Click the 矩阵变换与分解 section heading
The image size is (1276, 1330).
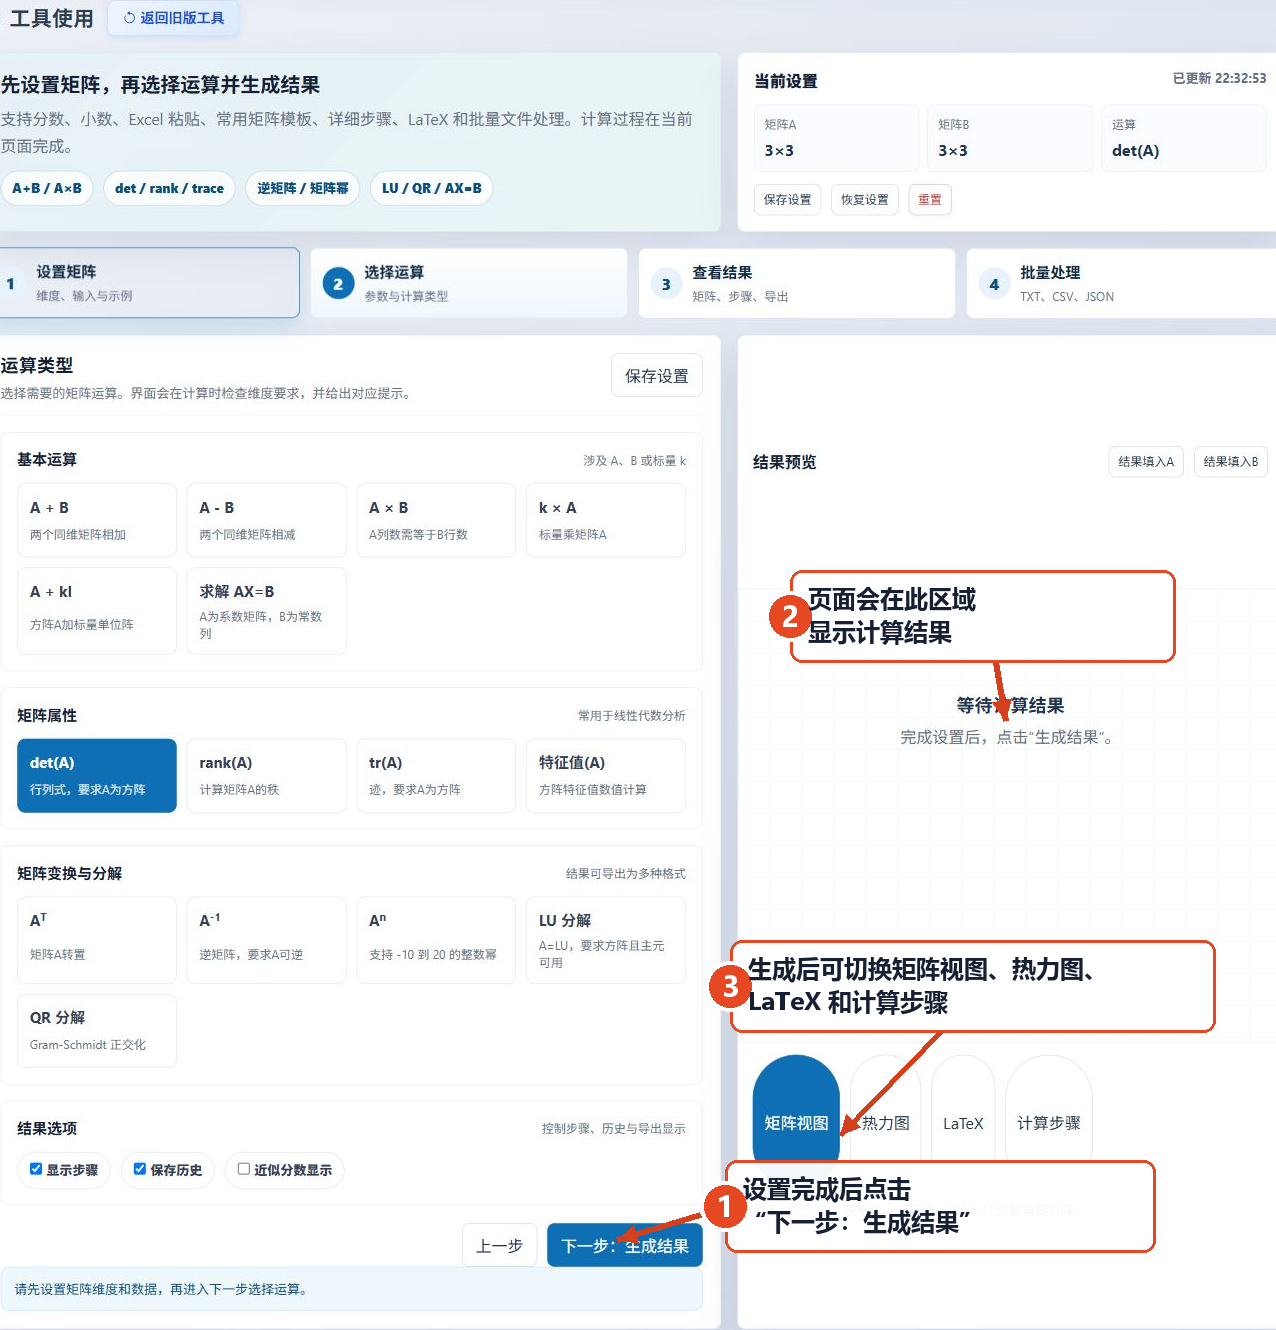[69, 873]
